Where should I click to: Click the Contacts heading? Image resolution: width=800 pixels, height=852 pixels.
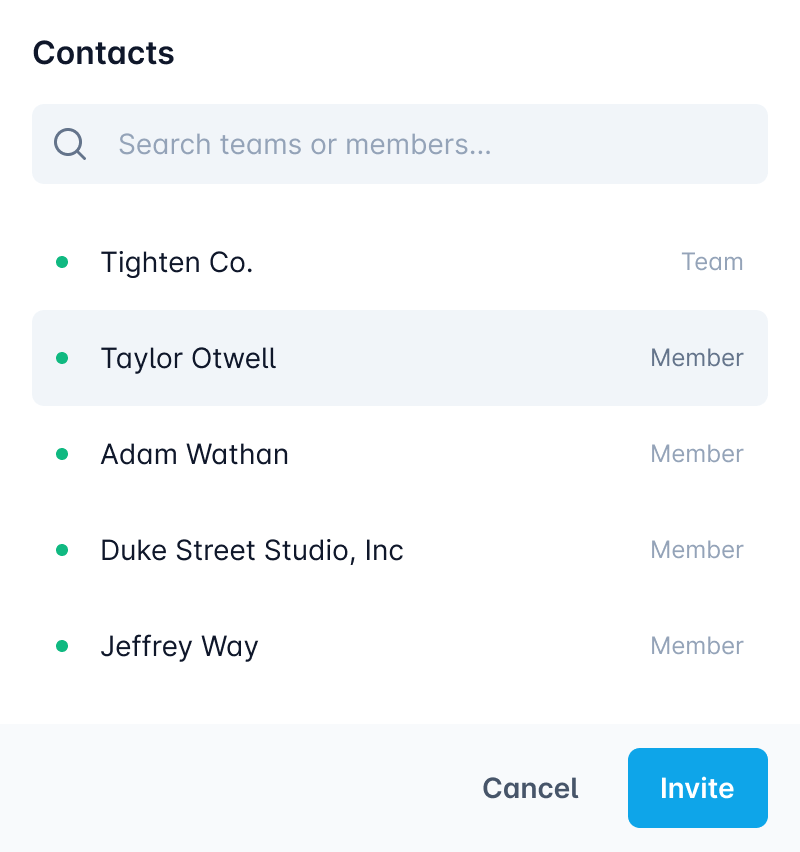coord(104,53)
